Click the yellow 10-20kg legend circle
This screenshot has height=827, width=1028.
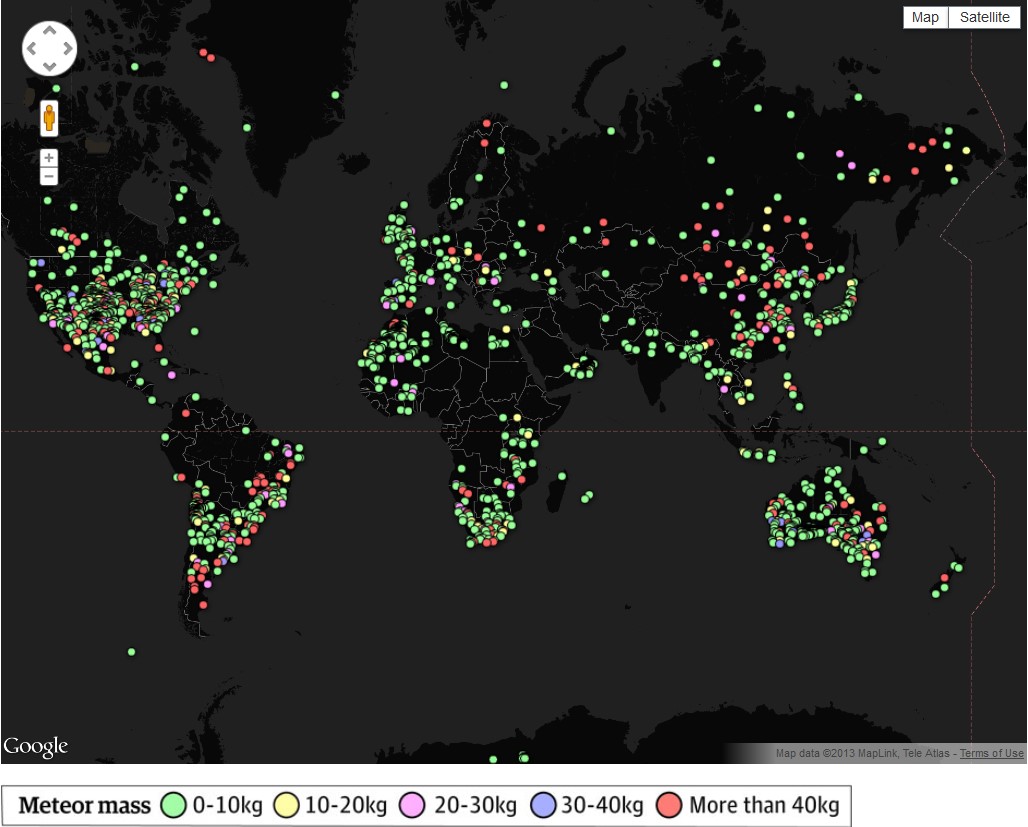point(287,805)
